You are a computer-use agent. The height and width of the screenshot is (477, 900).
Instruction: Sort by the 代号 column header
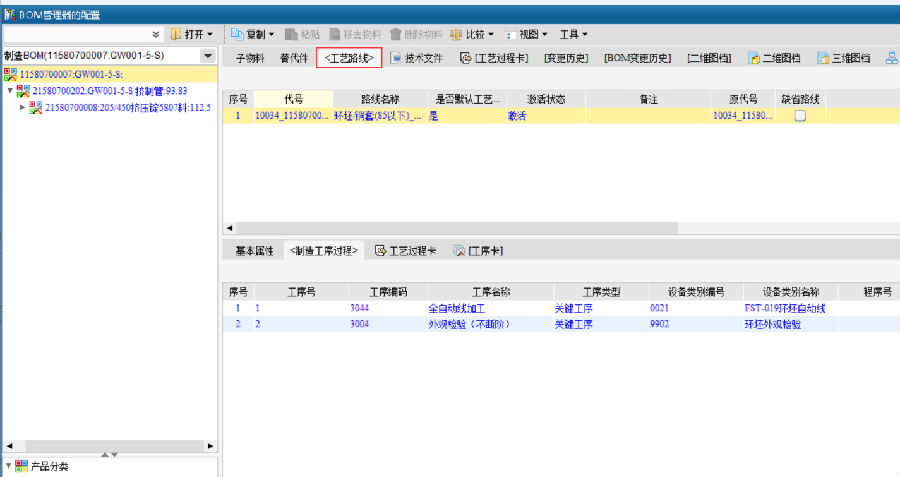(293, 99)
